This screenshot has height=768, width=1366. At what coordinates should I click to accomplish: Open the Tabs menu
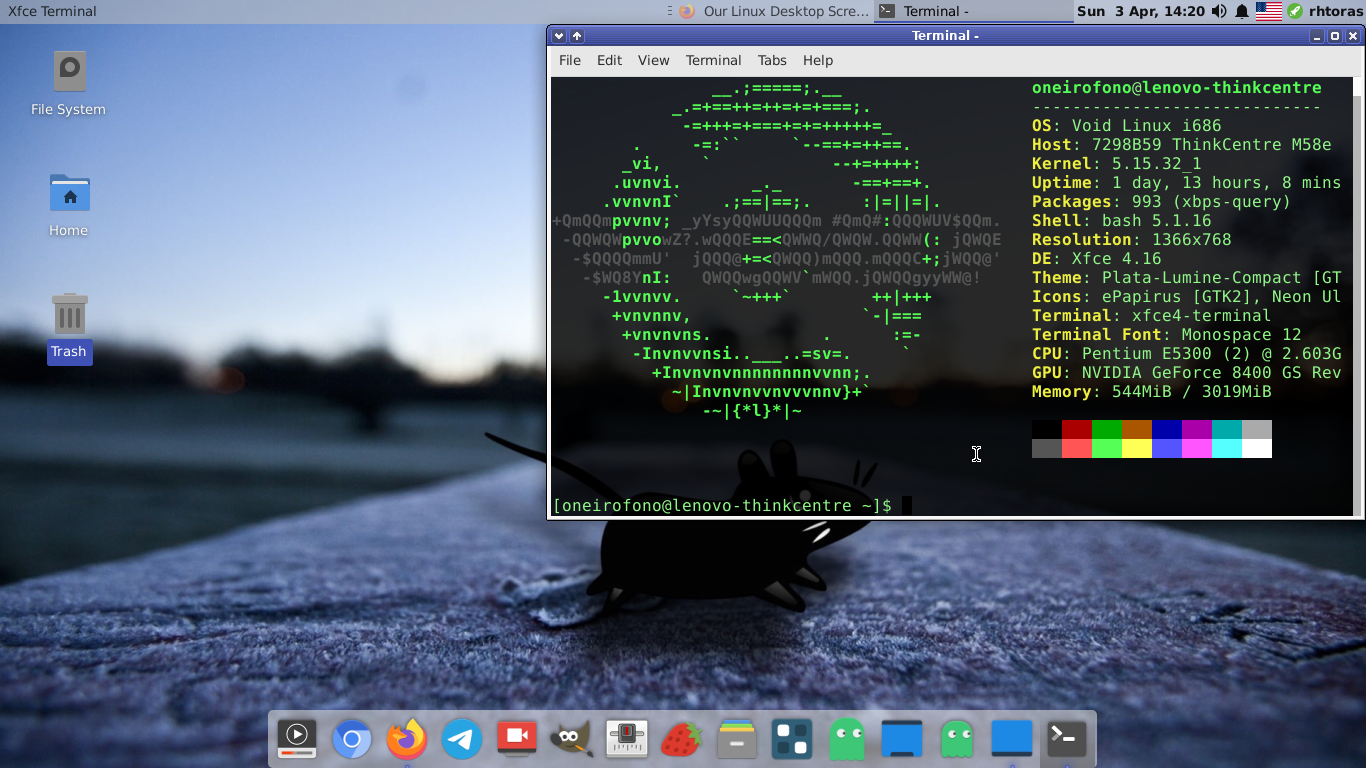click(x=772, y=60)
